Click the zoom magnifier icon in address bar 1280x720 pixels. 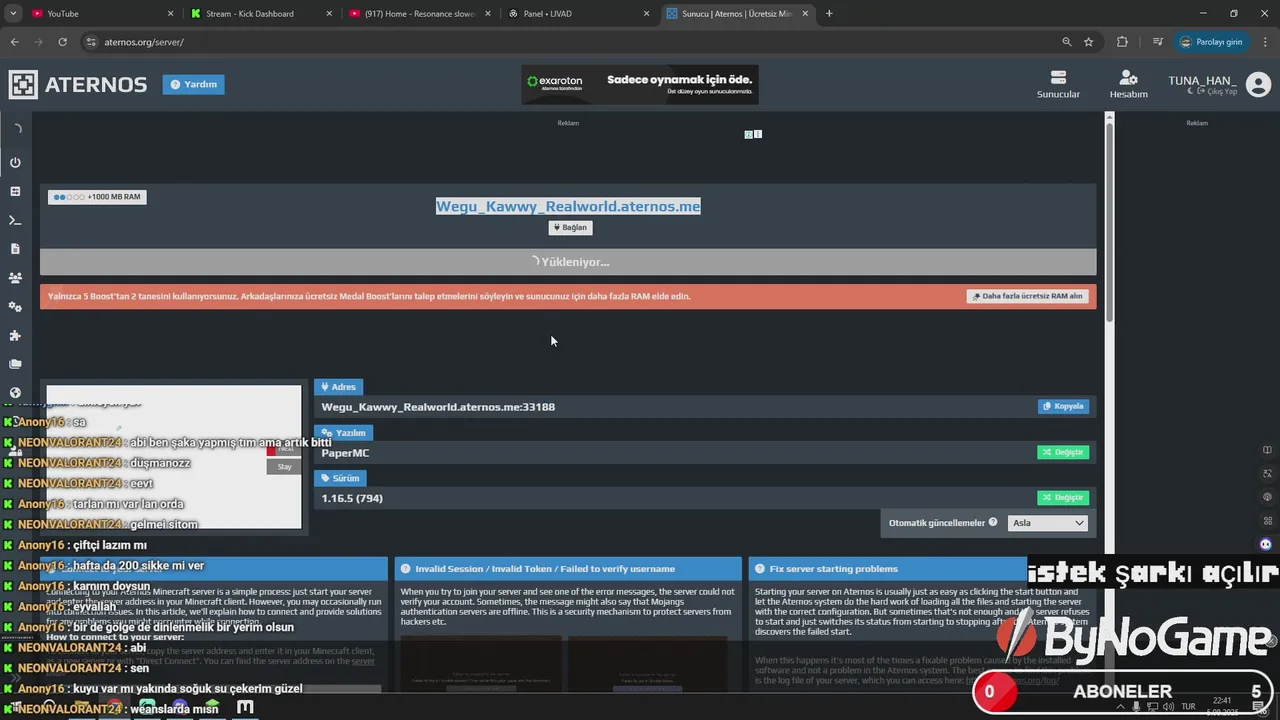click(1067, 42)
